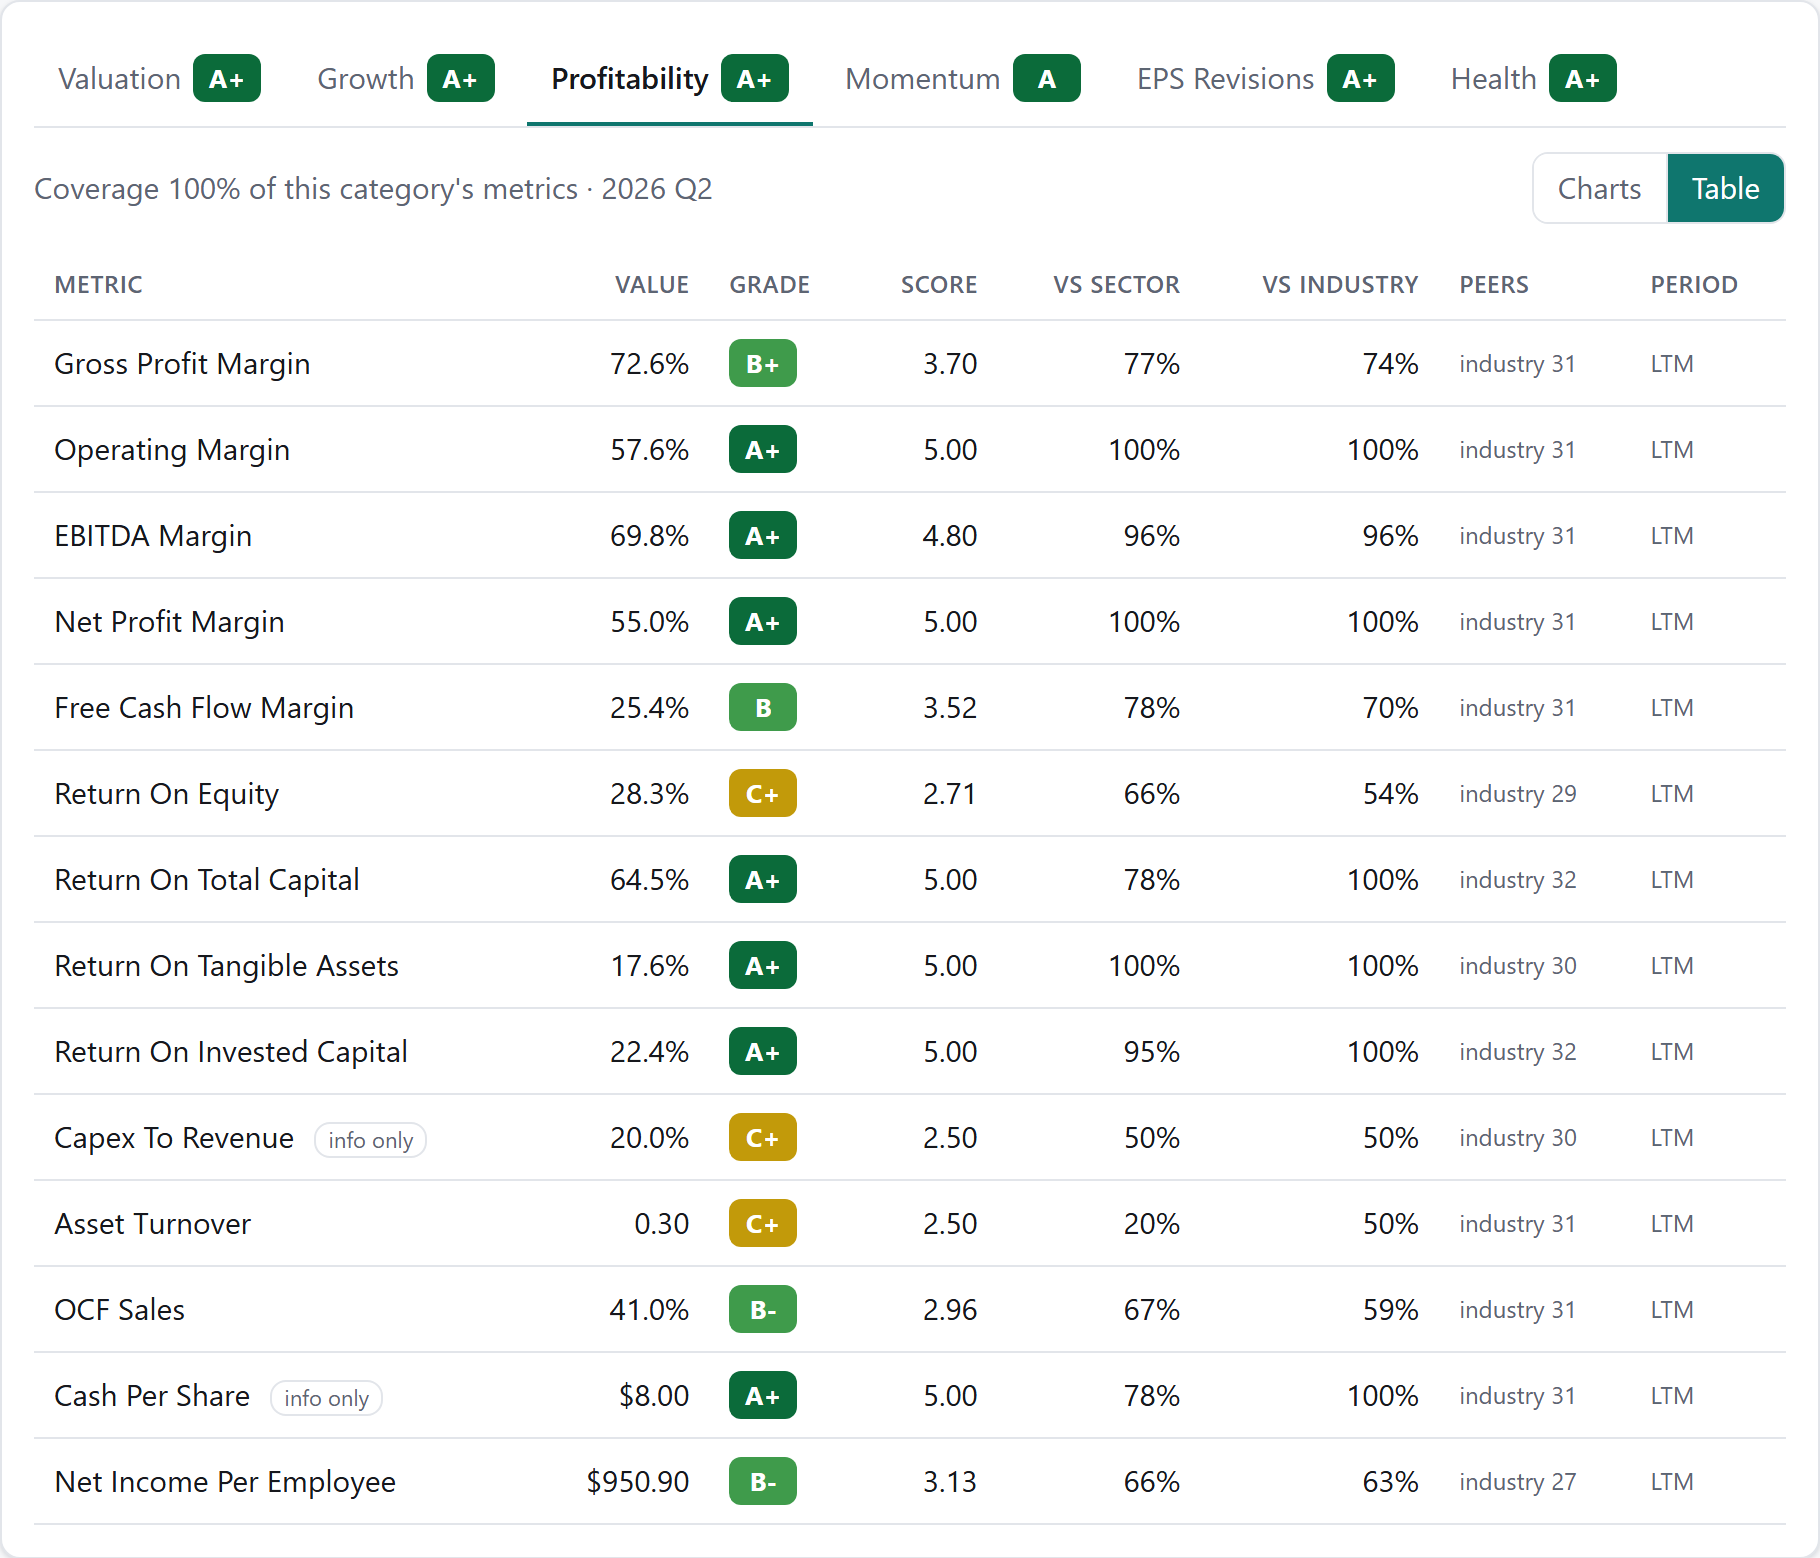
Task: Click the VS INDUSTRY column header
Action: tap(1340, 285)
